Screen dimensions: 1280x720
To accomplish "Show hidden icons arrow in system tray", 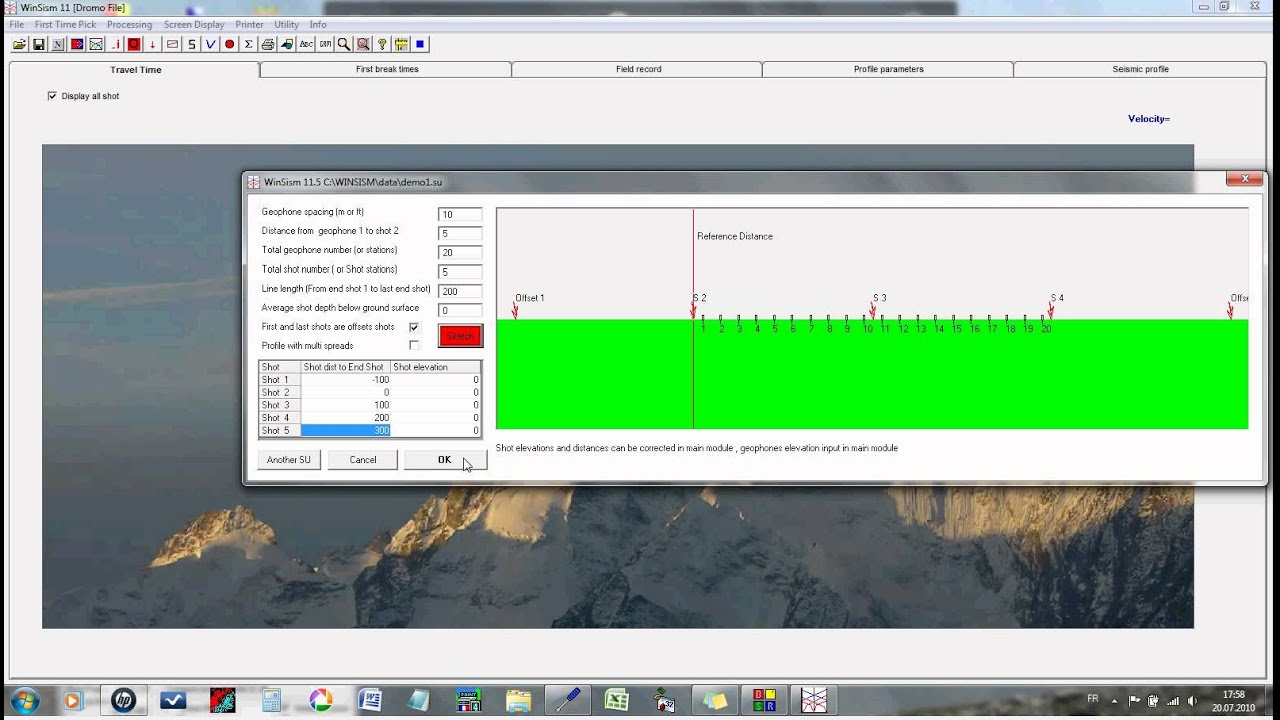I will click(1115, 700).
